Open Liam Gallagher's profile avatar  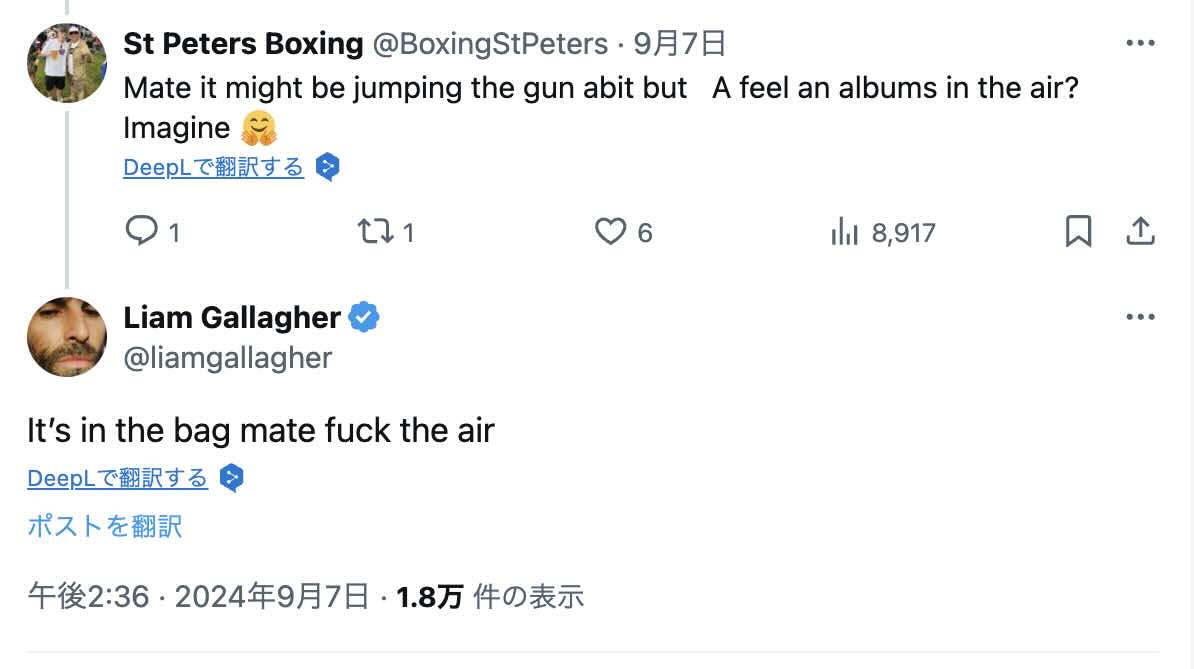[x=67, y=337]
